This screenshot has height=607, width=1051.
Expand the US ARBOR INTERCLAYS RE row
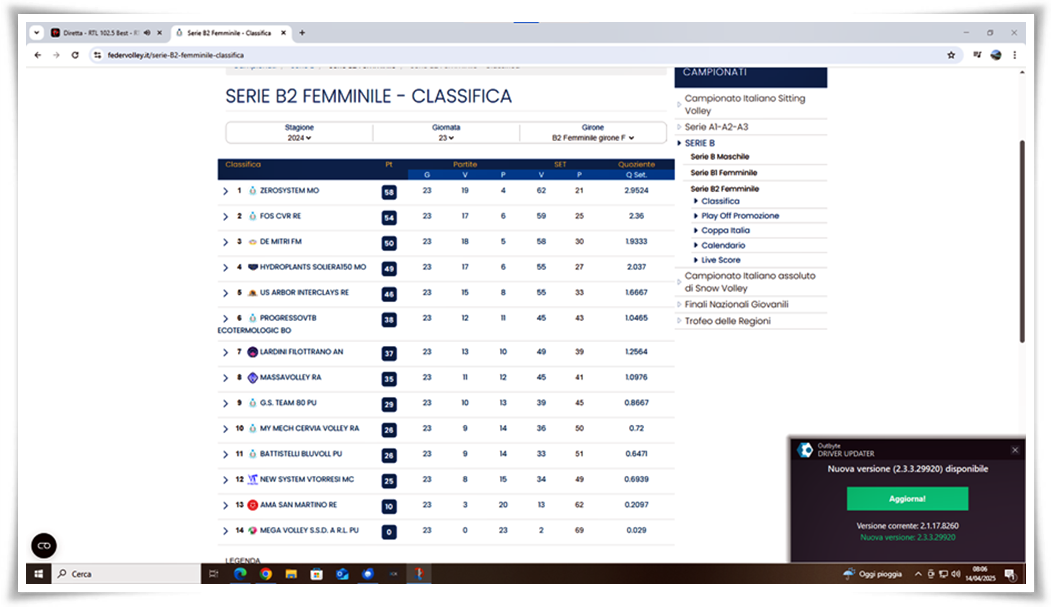pos(225,293)
